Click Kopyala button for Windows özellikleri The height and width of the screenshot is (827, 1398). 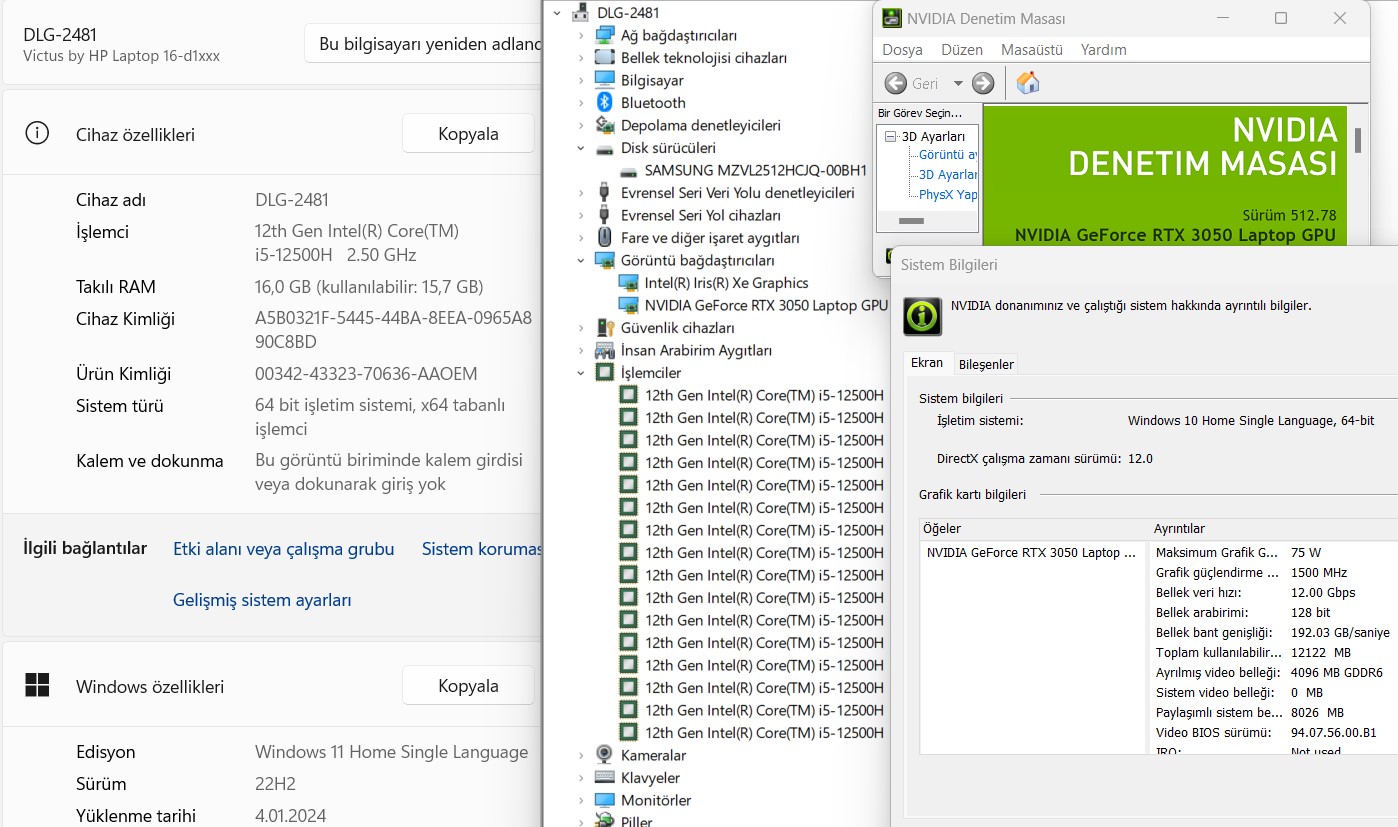(x=468, y=685)
